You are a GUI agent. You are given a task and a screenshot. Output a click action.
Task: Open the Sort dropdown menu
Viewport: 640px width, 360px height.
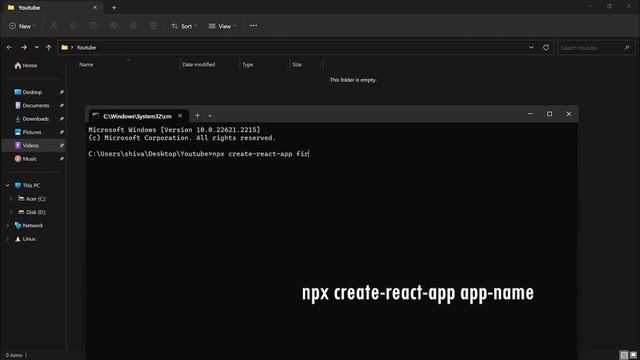tap(184, 26)
